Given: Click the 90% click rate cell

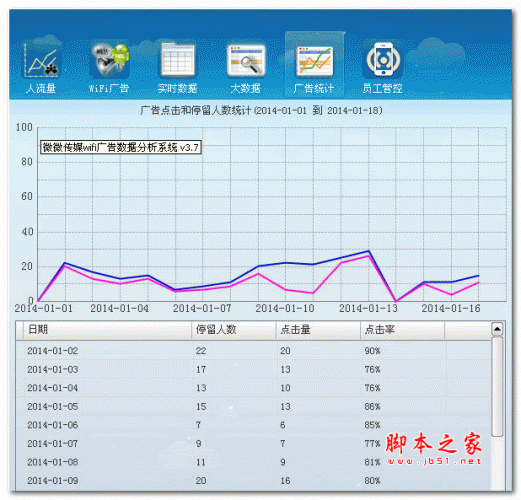Looking at the screenshot, I should [x=372, y=351].
